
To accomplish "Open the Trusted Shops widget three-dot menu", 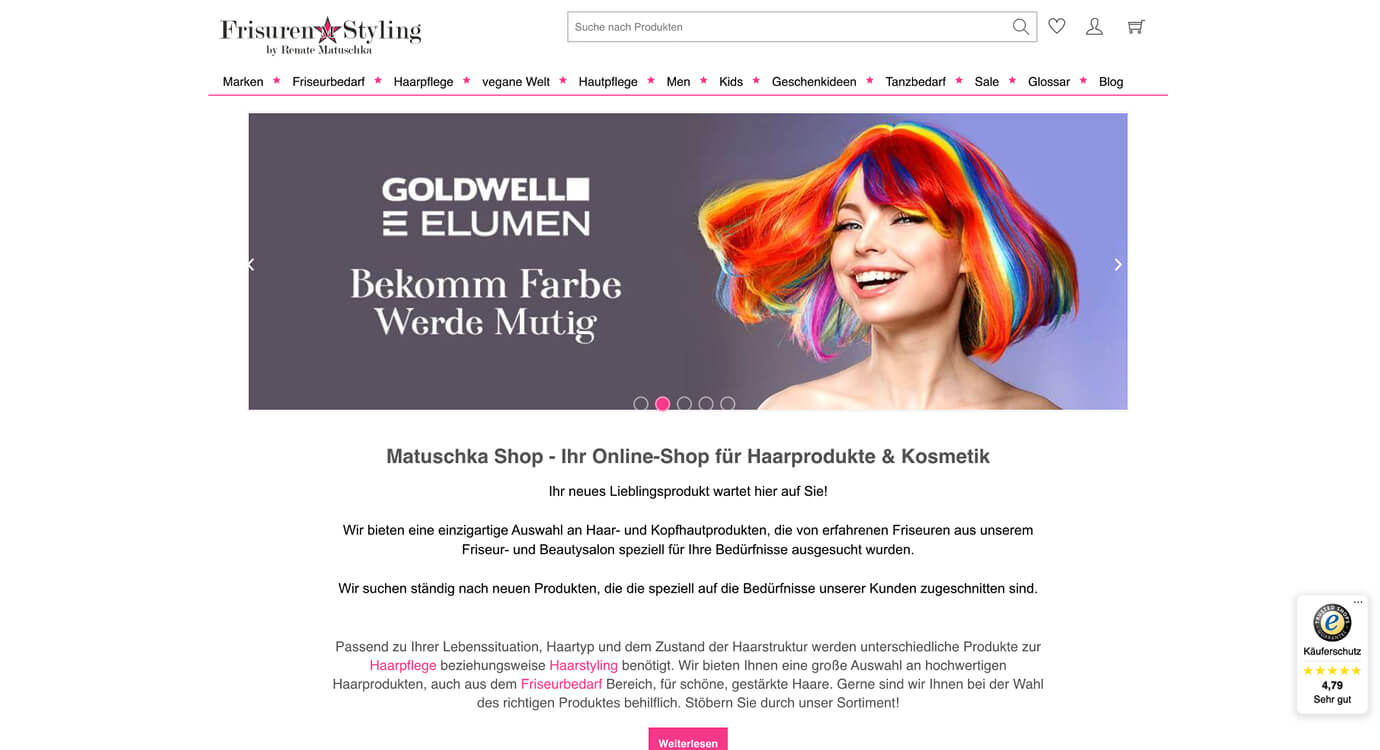I will click(x=1358, y=602).
